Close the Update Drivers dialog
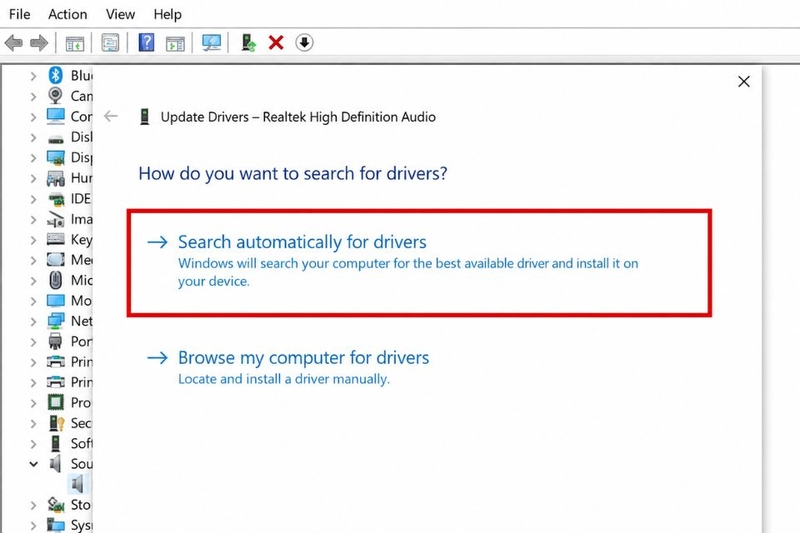Screen dimensions: 800x533 744,82
